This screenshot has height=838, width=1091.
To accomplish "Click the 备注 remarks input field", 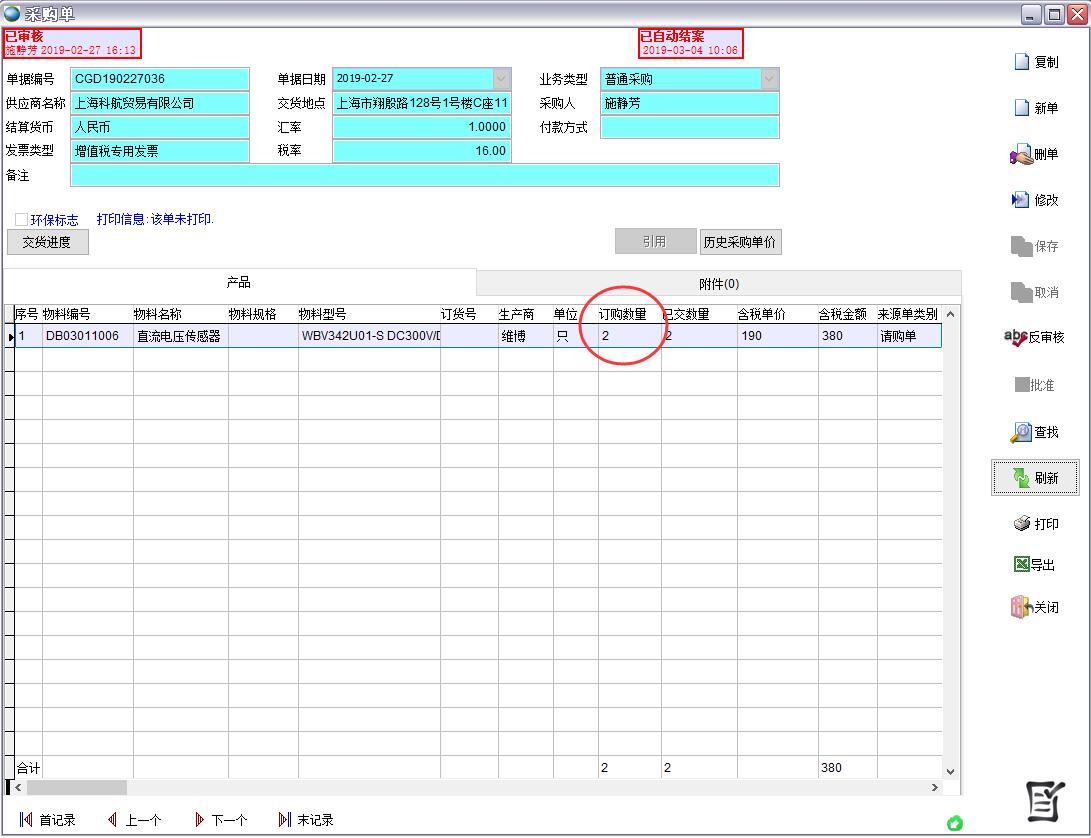I will tap(424, 175).
